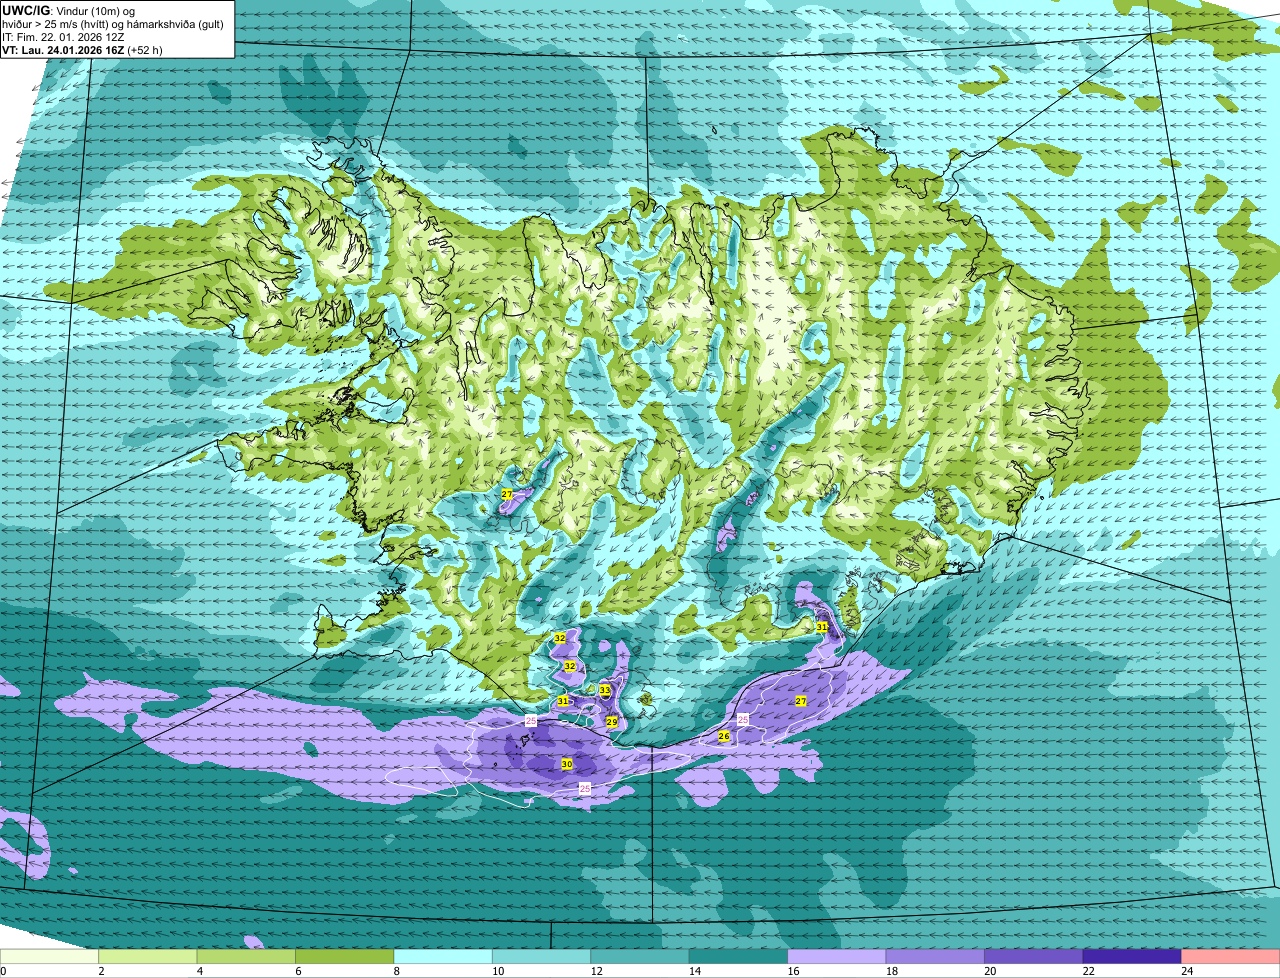Click the salmon pink above-24 m/s legend swatch
The height and width of the screenshot is (978, 1280).
(1231, 956)
